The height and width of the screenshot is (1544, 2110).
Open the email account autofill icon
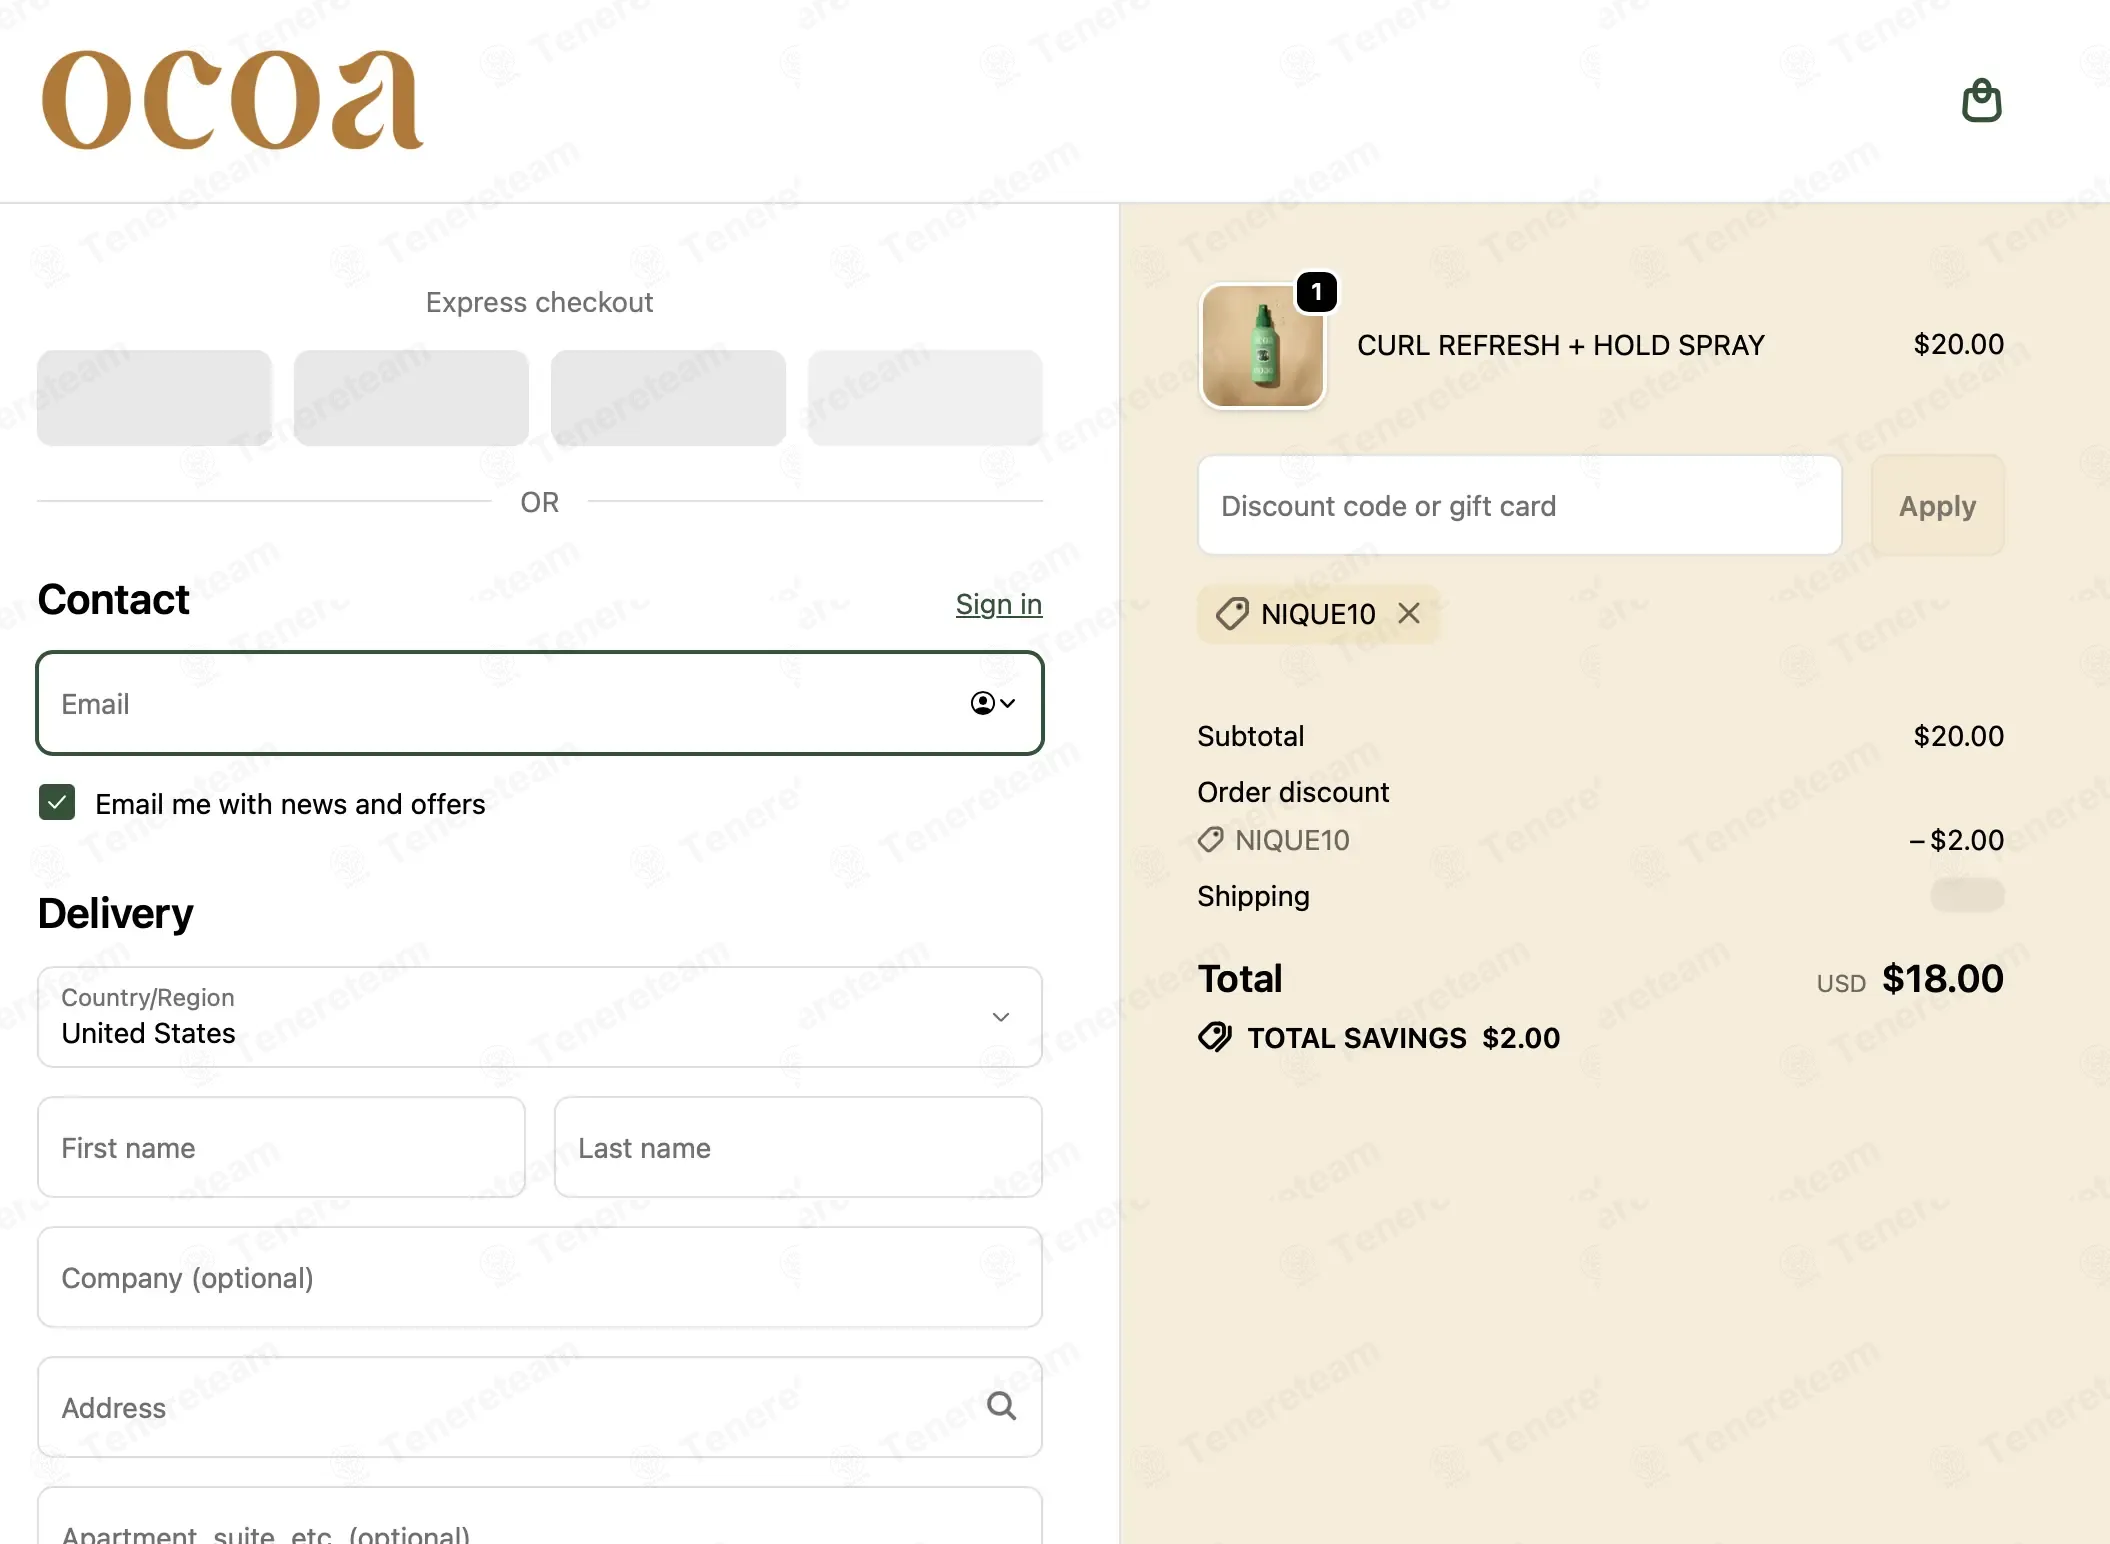point(993,703)
